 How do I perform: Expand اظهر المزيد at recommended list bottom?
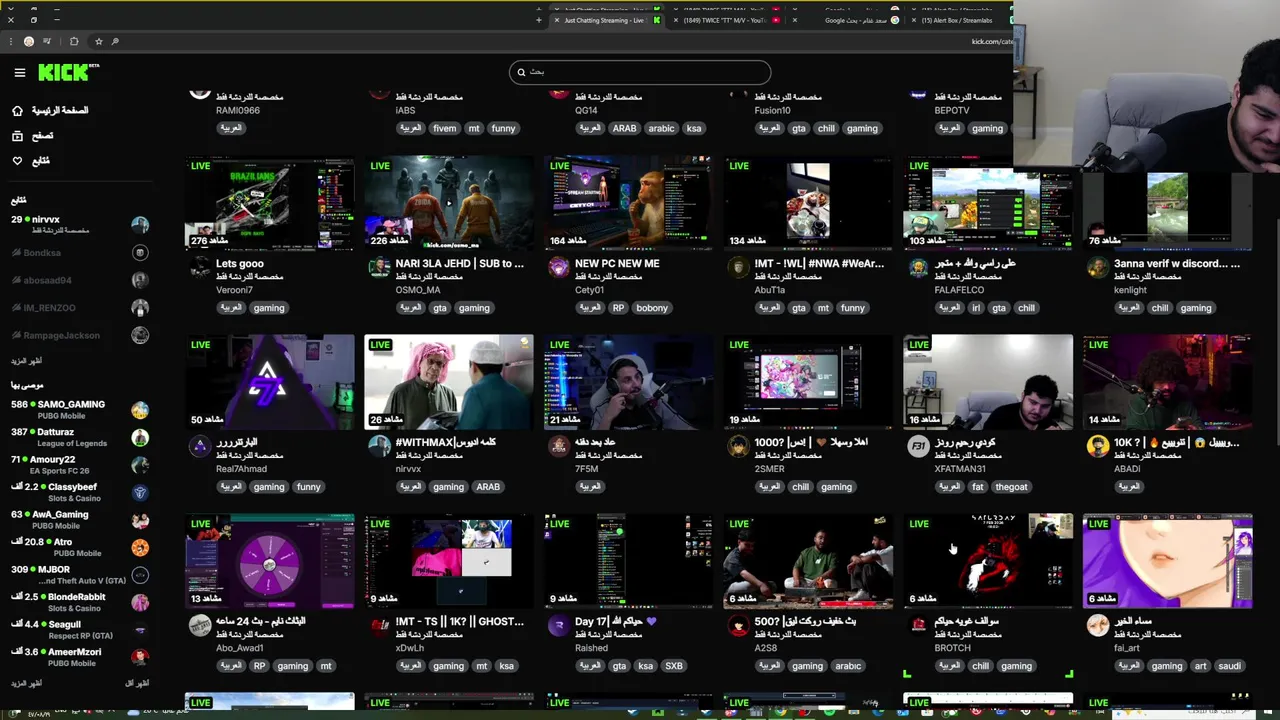click(26, 683)
